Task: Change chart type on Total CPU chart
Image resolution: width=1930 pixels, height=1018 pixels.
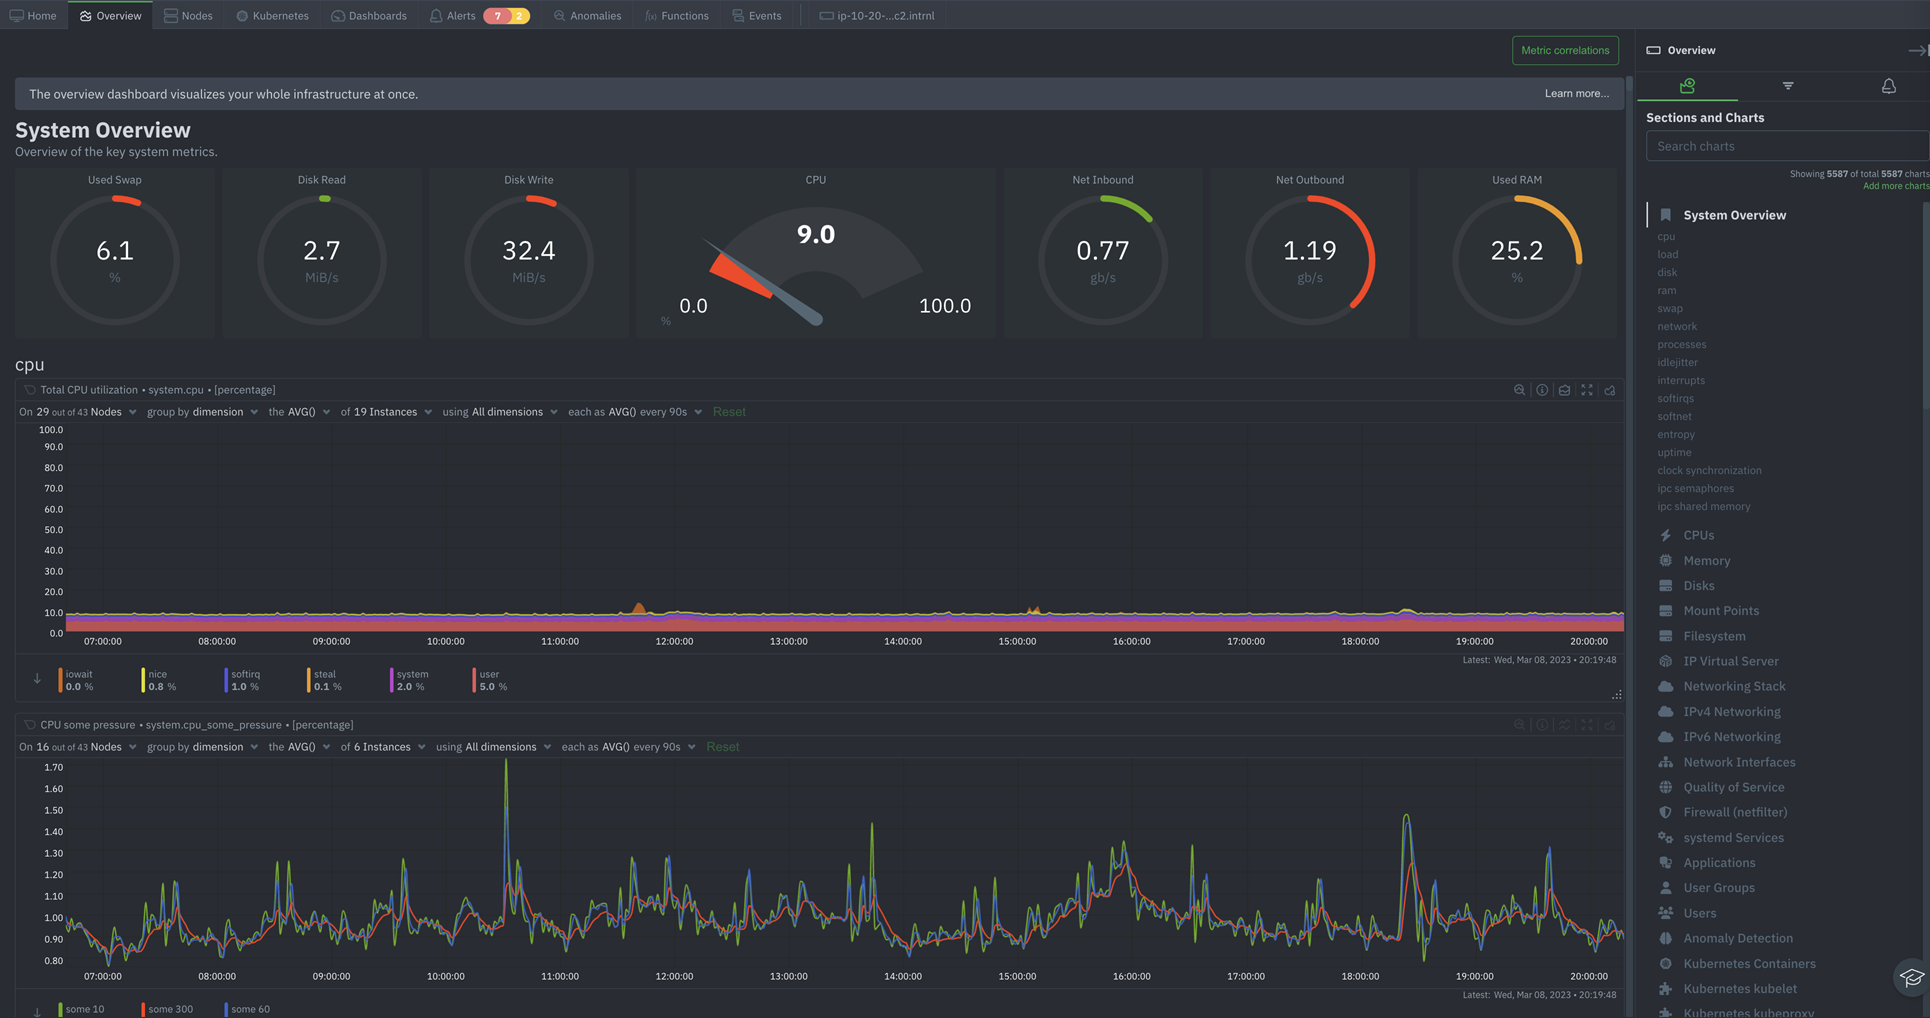Action: click(x=1565, y=390)
